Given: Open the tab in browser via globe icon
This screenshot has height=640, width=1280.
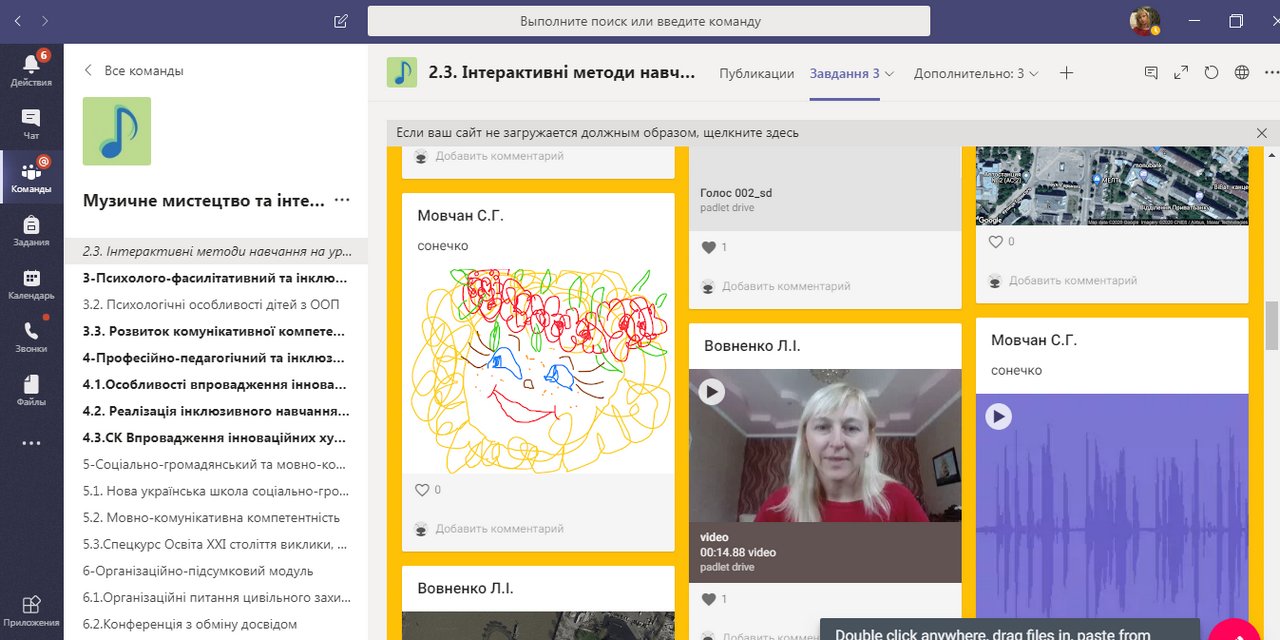Looking at the screenshot, I should pos(1242,72).
